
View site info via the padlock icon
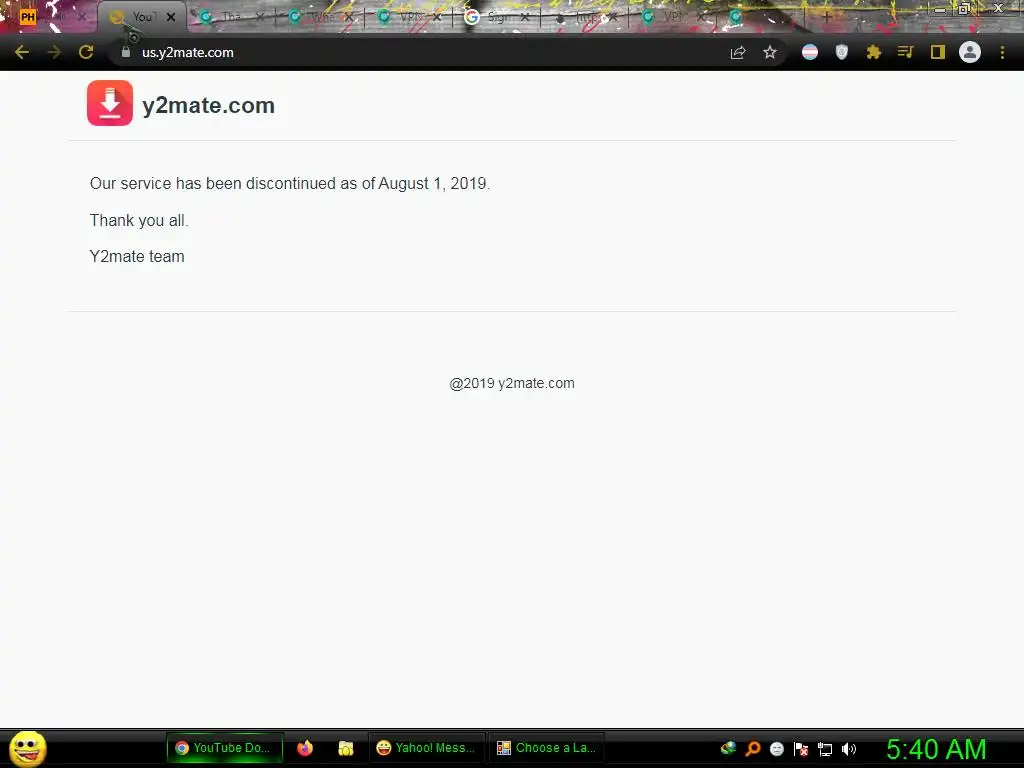[x=126, y=52]
